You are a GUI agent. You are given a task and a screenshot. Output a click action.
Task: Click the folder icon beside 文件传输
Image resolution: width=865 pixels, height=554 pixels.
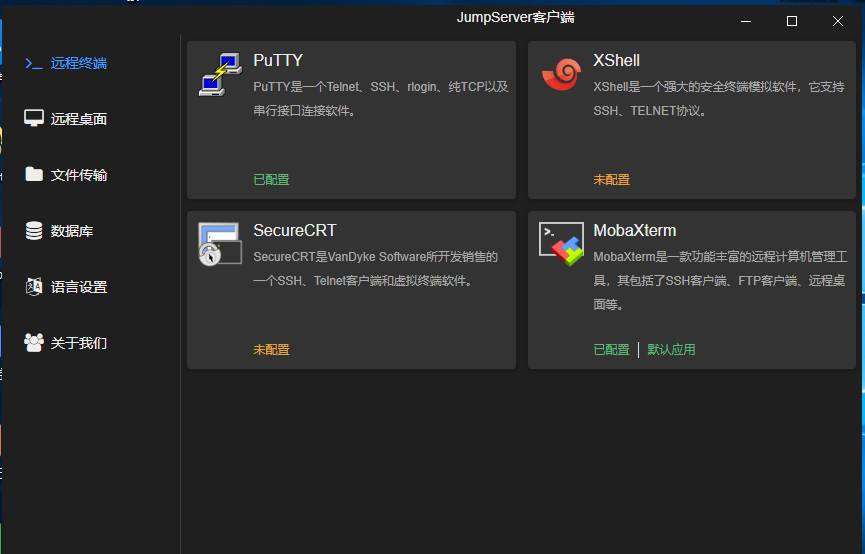34,174
